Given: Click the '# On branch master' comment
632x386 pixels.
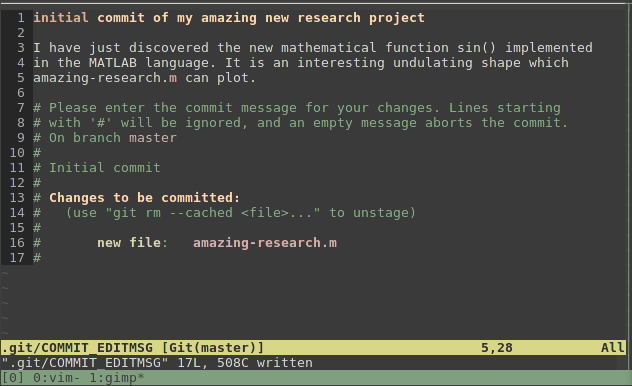Looking at the screenshot, I should (x=105, y=138).
